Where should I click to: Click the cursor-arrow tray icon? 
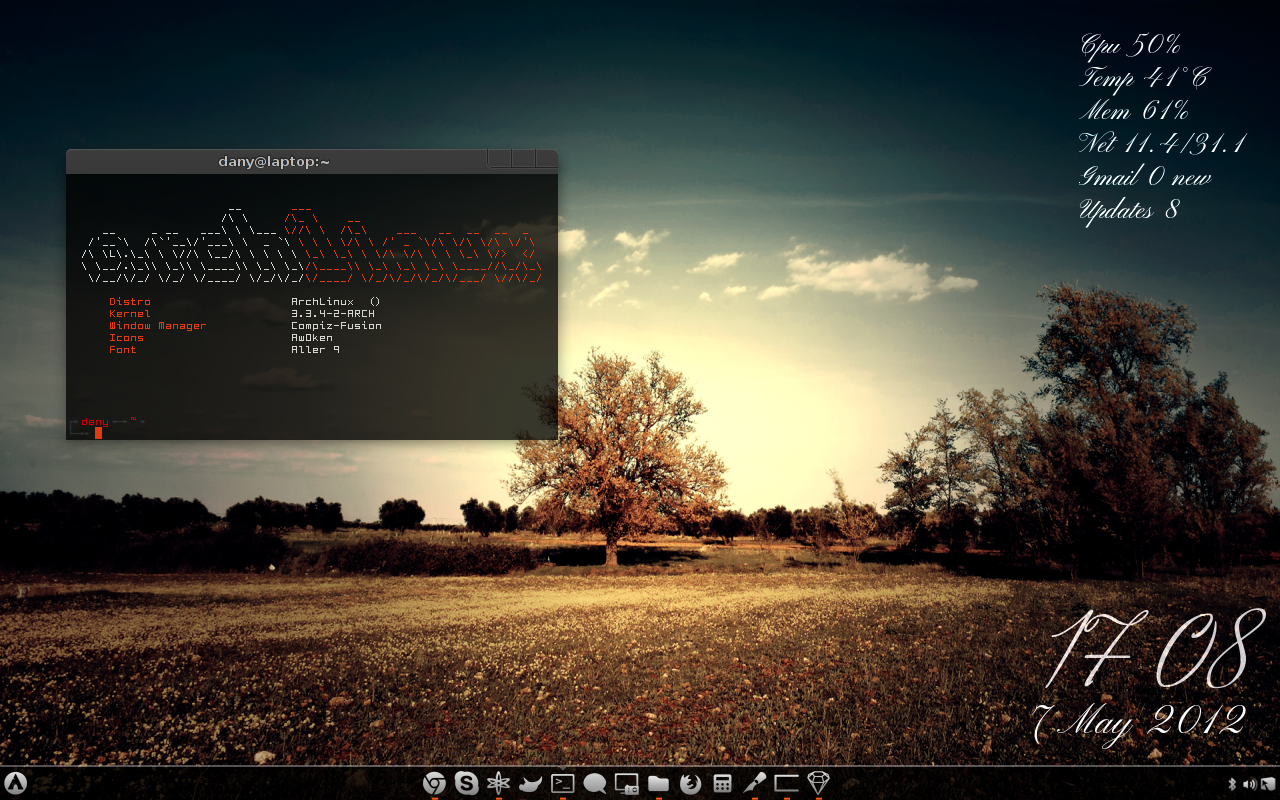pyautogui.click(x=1267, y=784)
